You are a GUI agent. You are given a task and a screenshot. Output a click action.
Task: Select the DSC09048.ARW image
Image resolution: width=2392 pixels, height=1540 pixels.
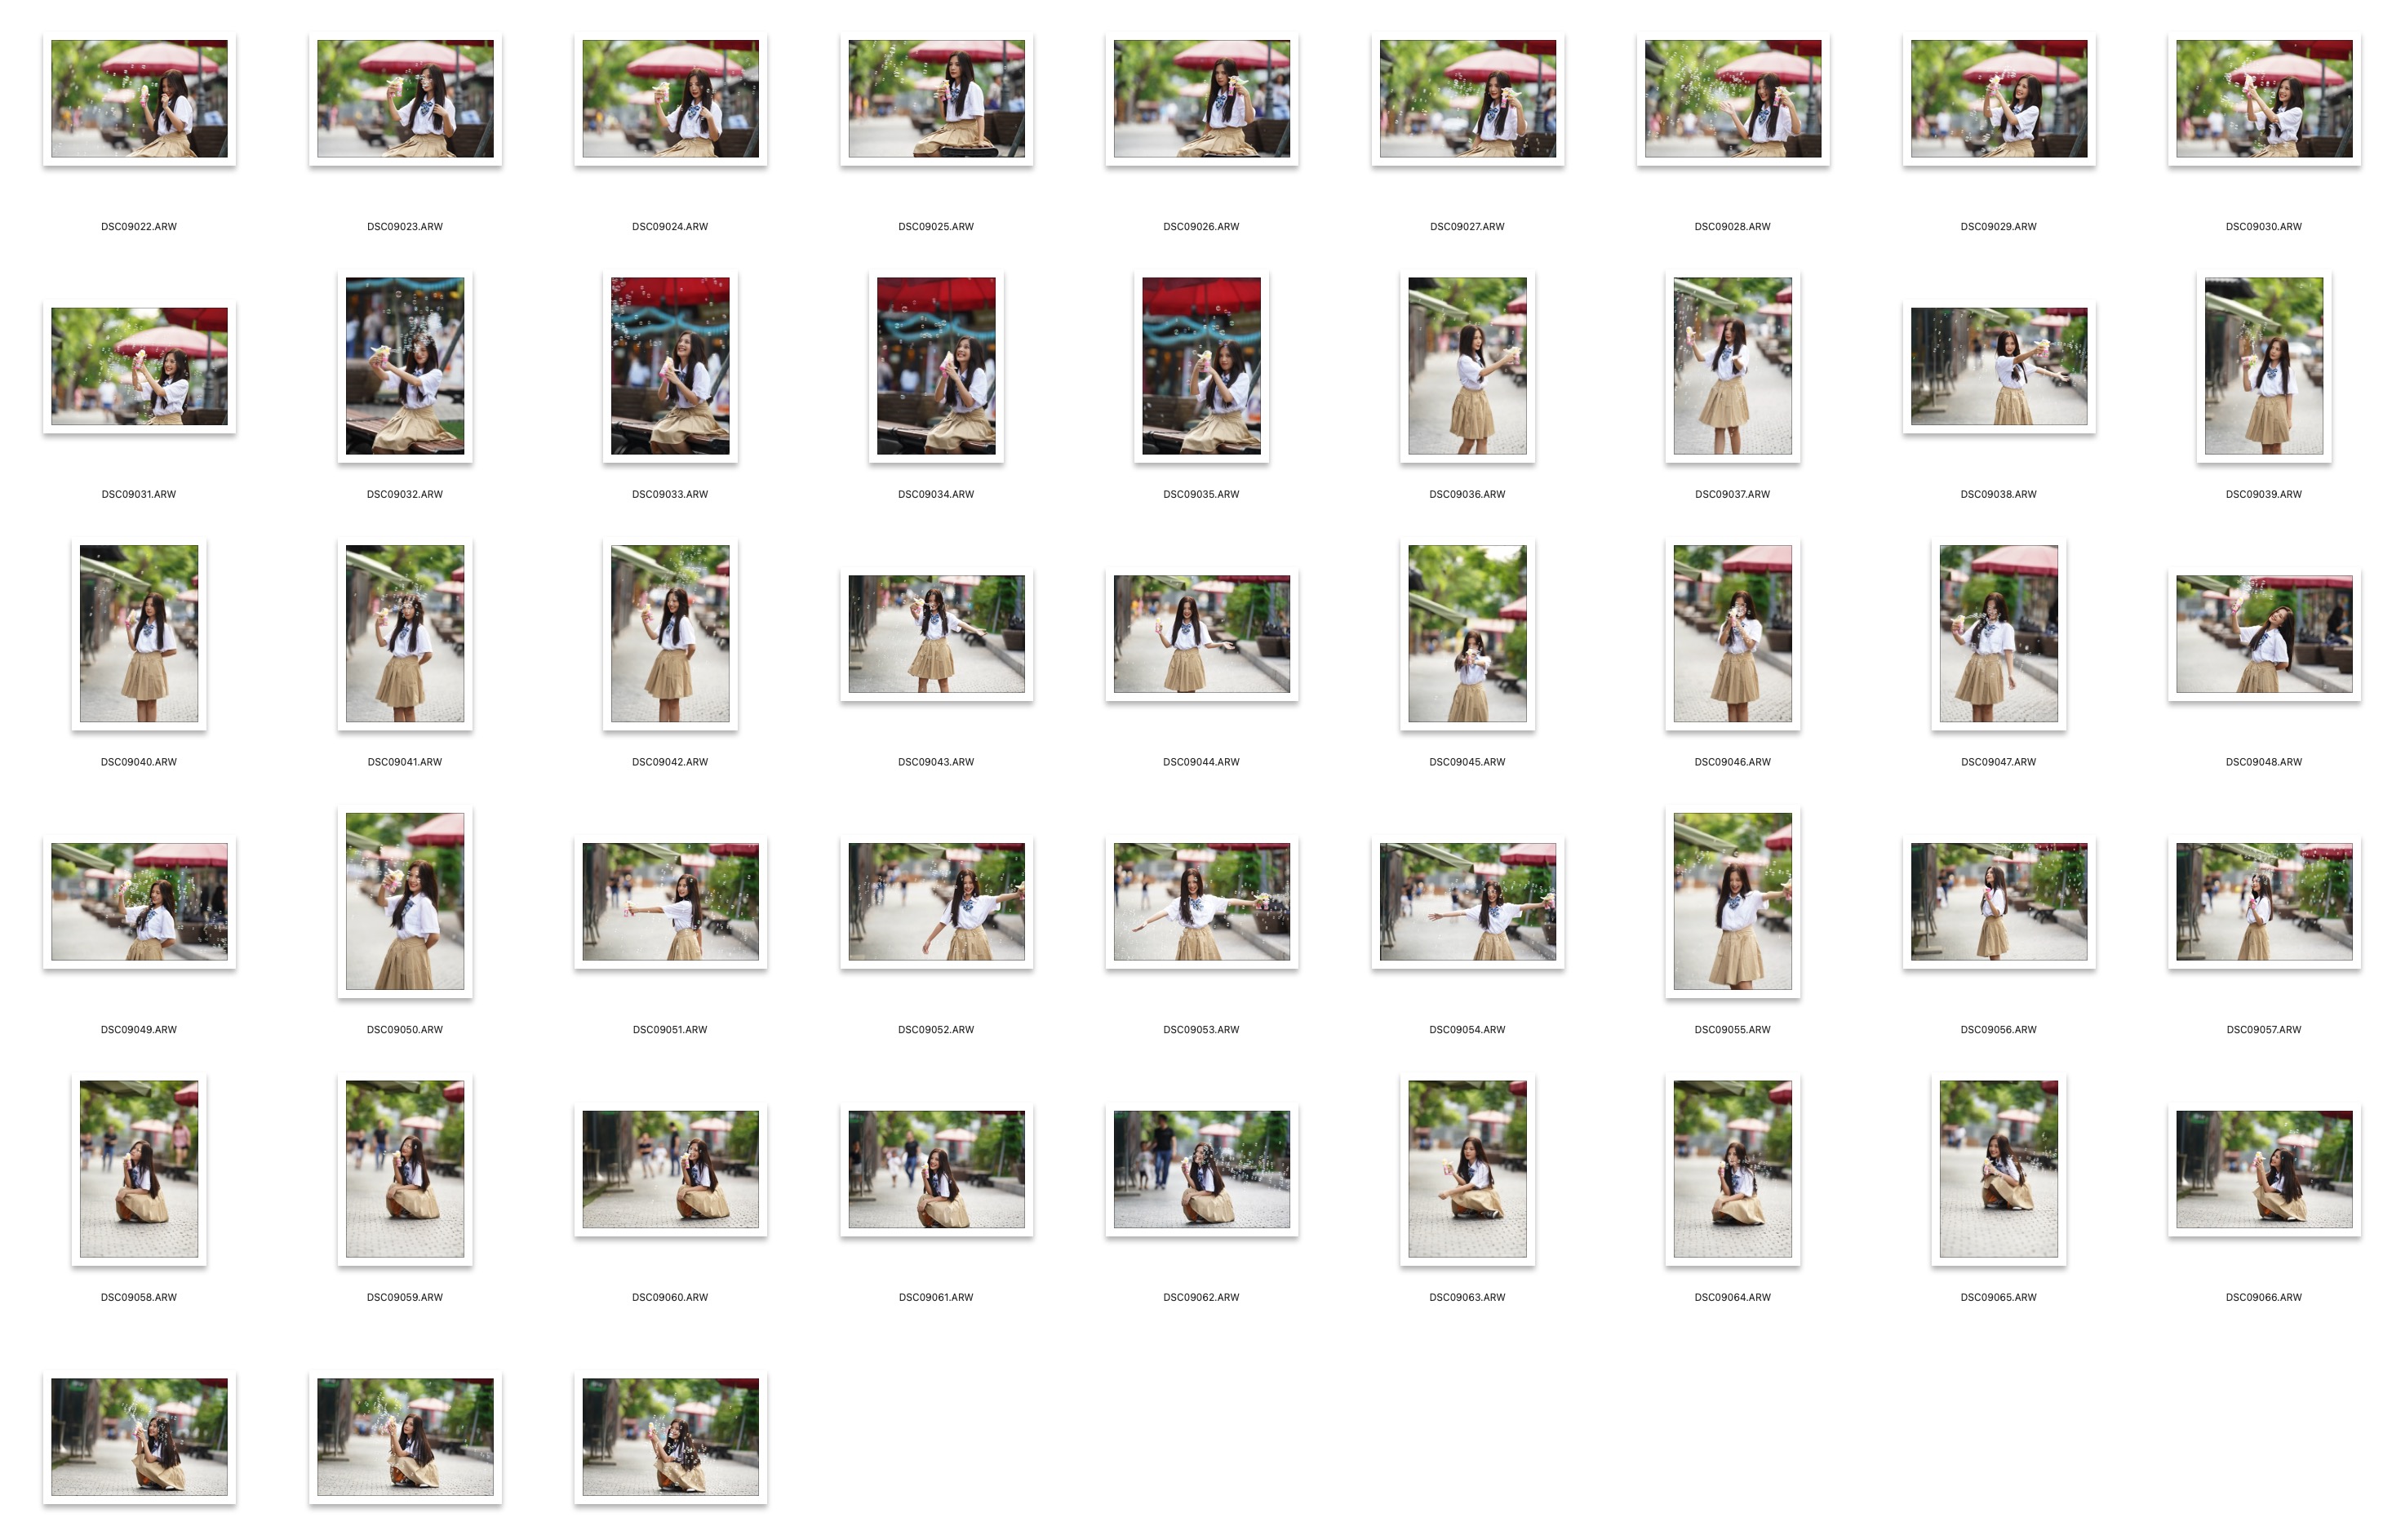2263,633
